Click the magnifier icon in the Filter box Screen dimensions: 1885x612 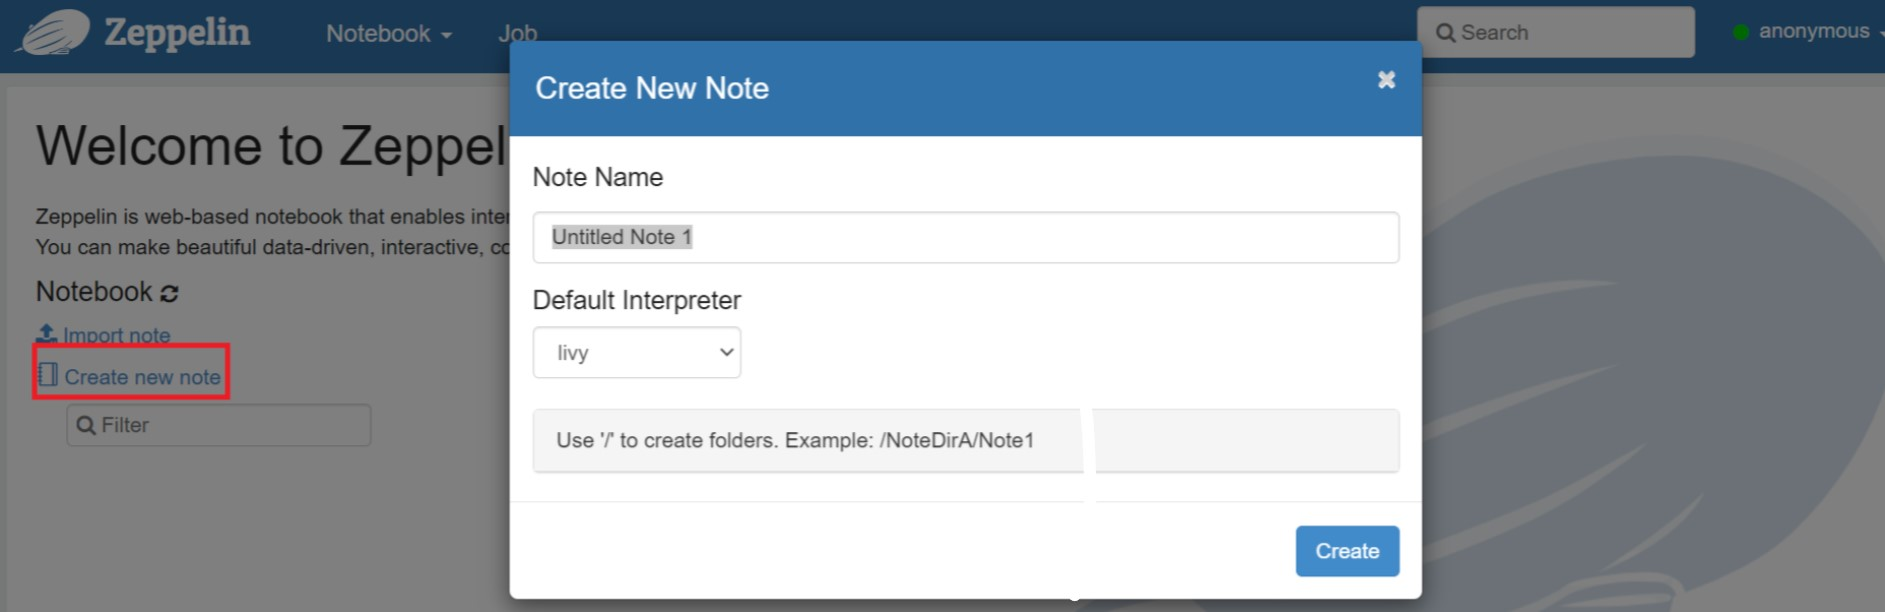[86, 425]
